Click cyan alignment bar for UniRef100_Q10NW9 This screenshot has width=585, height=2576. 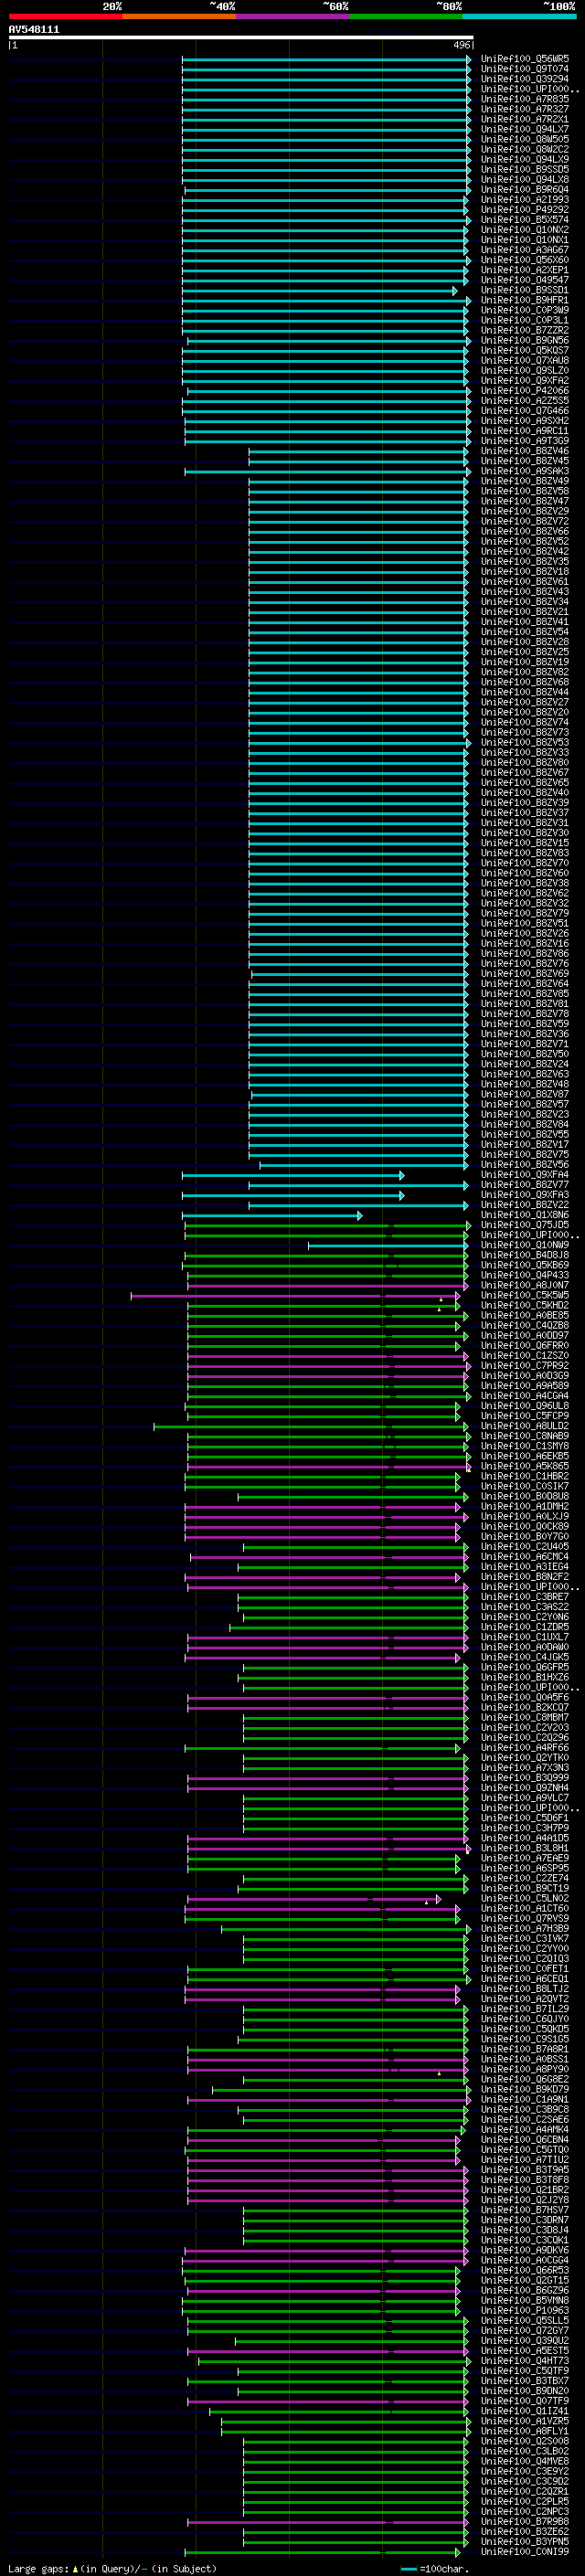pyautogui.click(x=388, y=1245)
